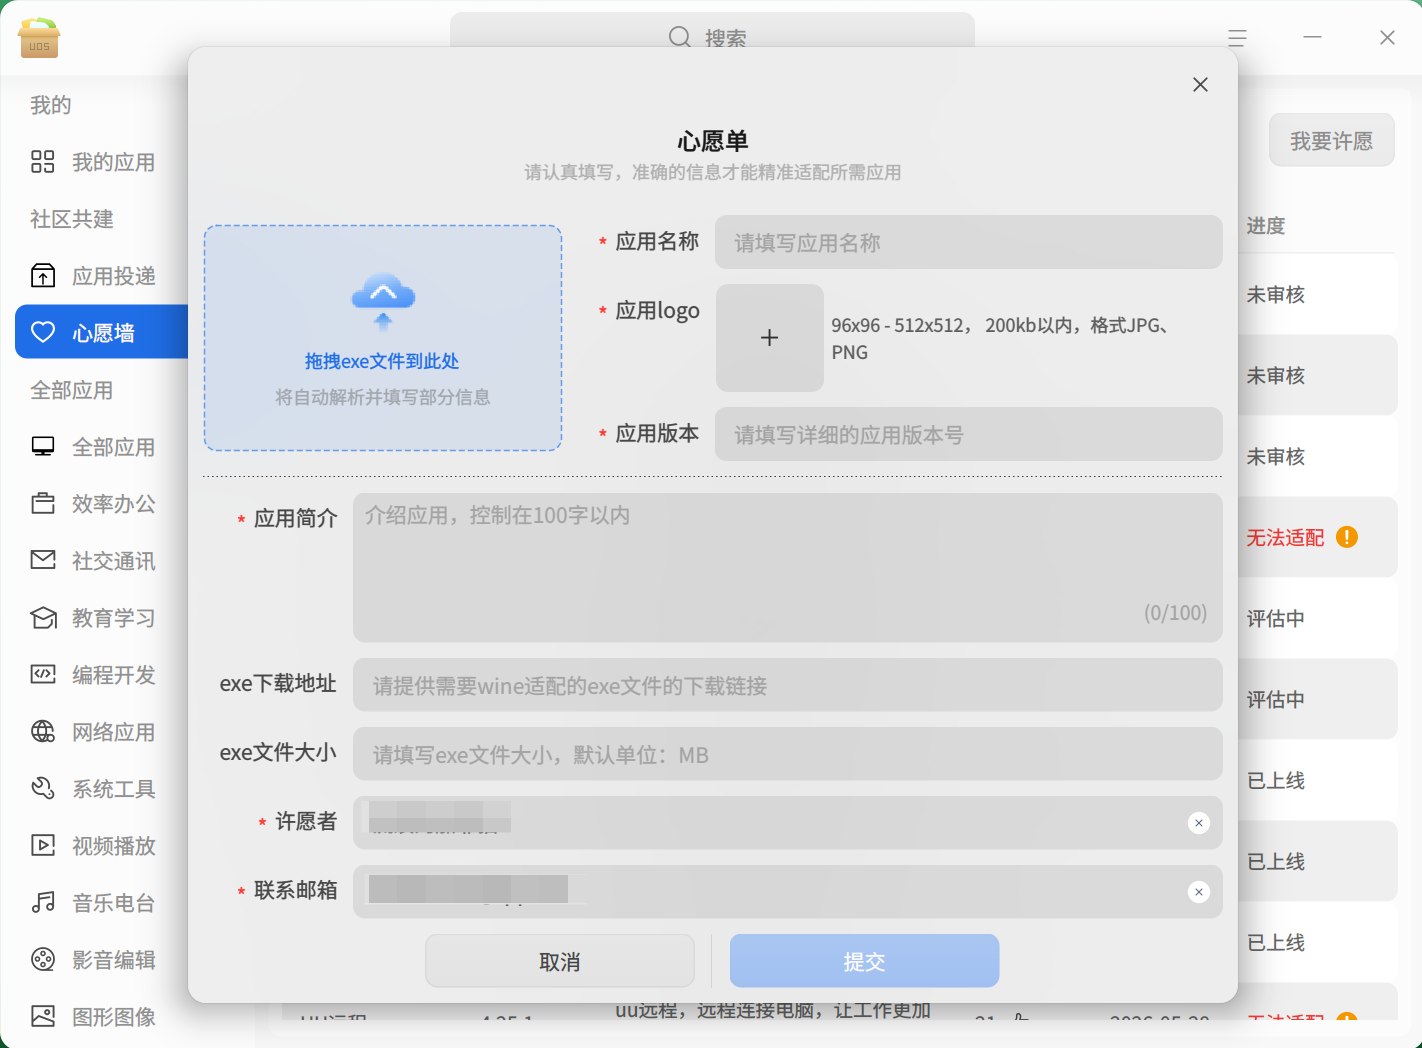Click the 提交 submit button
The image size is (1422, 1048).
(x=864, y=961)
